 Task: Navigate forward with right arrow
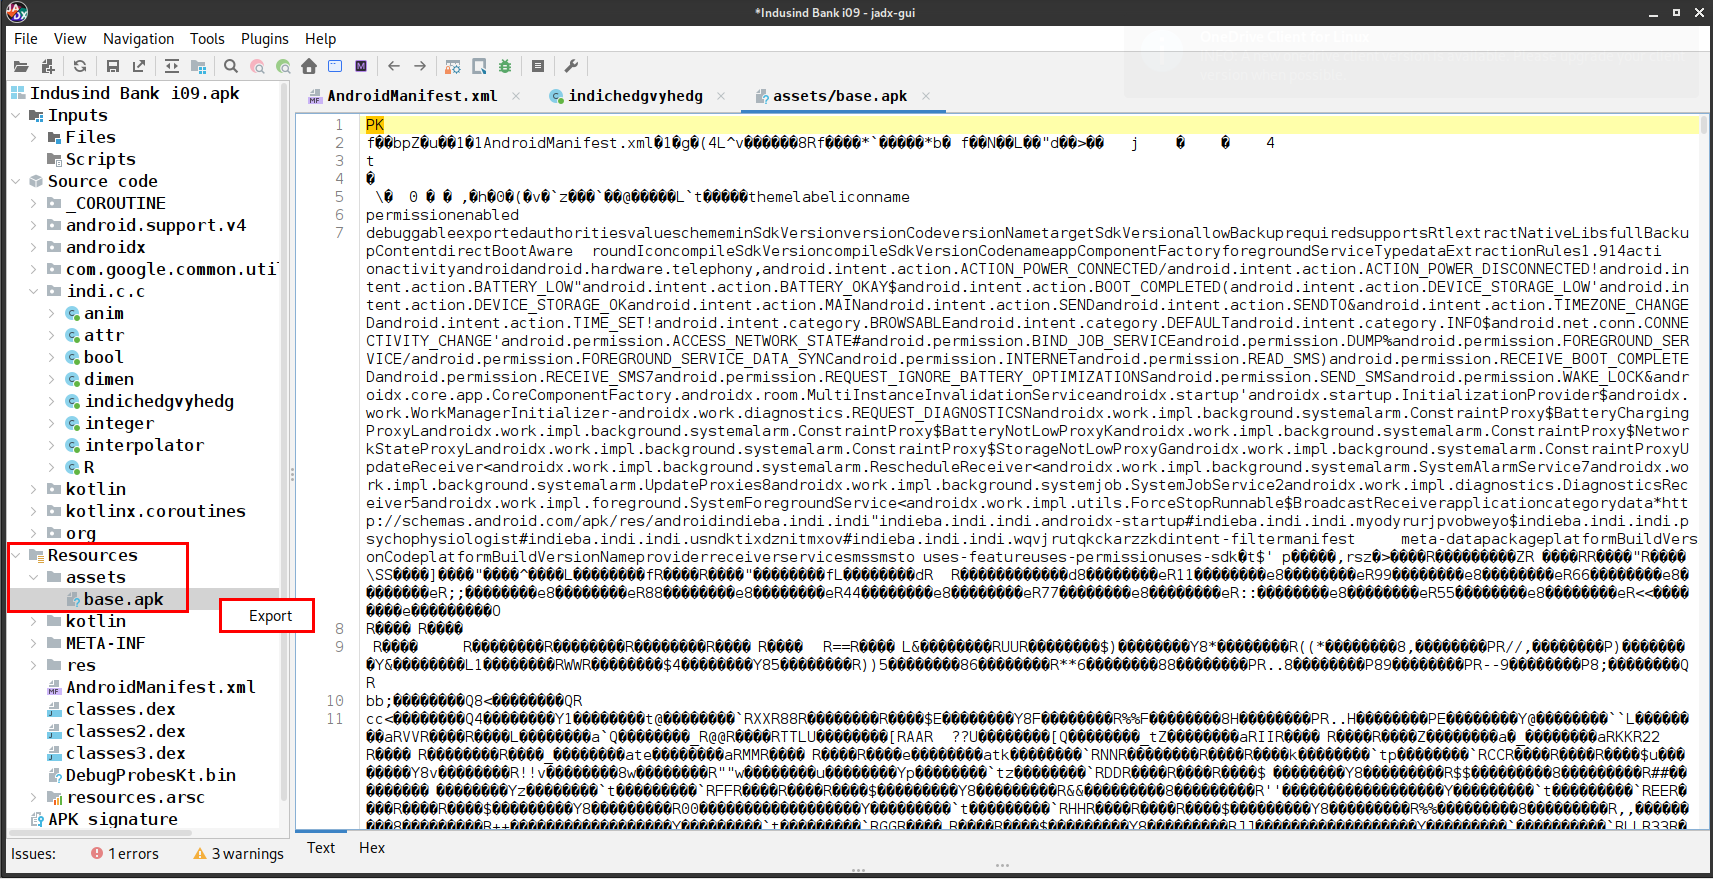[420, 66]
